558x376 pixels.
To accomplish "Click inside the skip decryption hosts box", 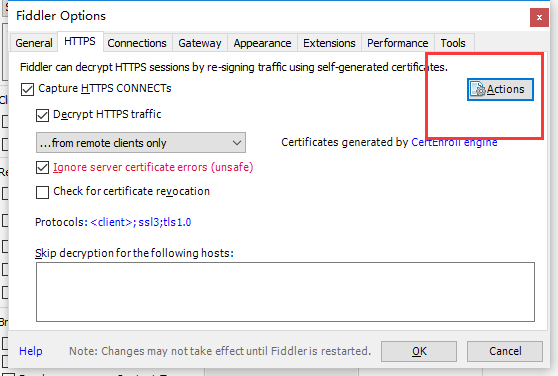I will (x=285, y=292).
